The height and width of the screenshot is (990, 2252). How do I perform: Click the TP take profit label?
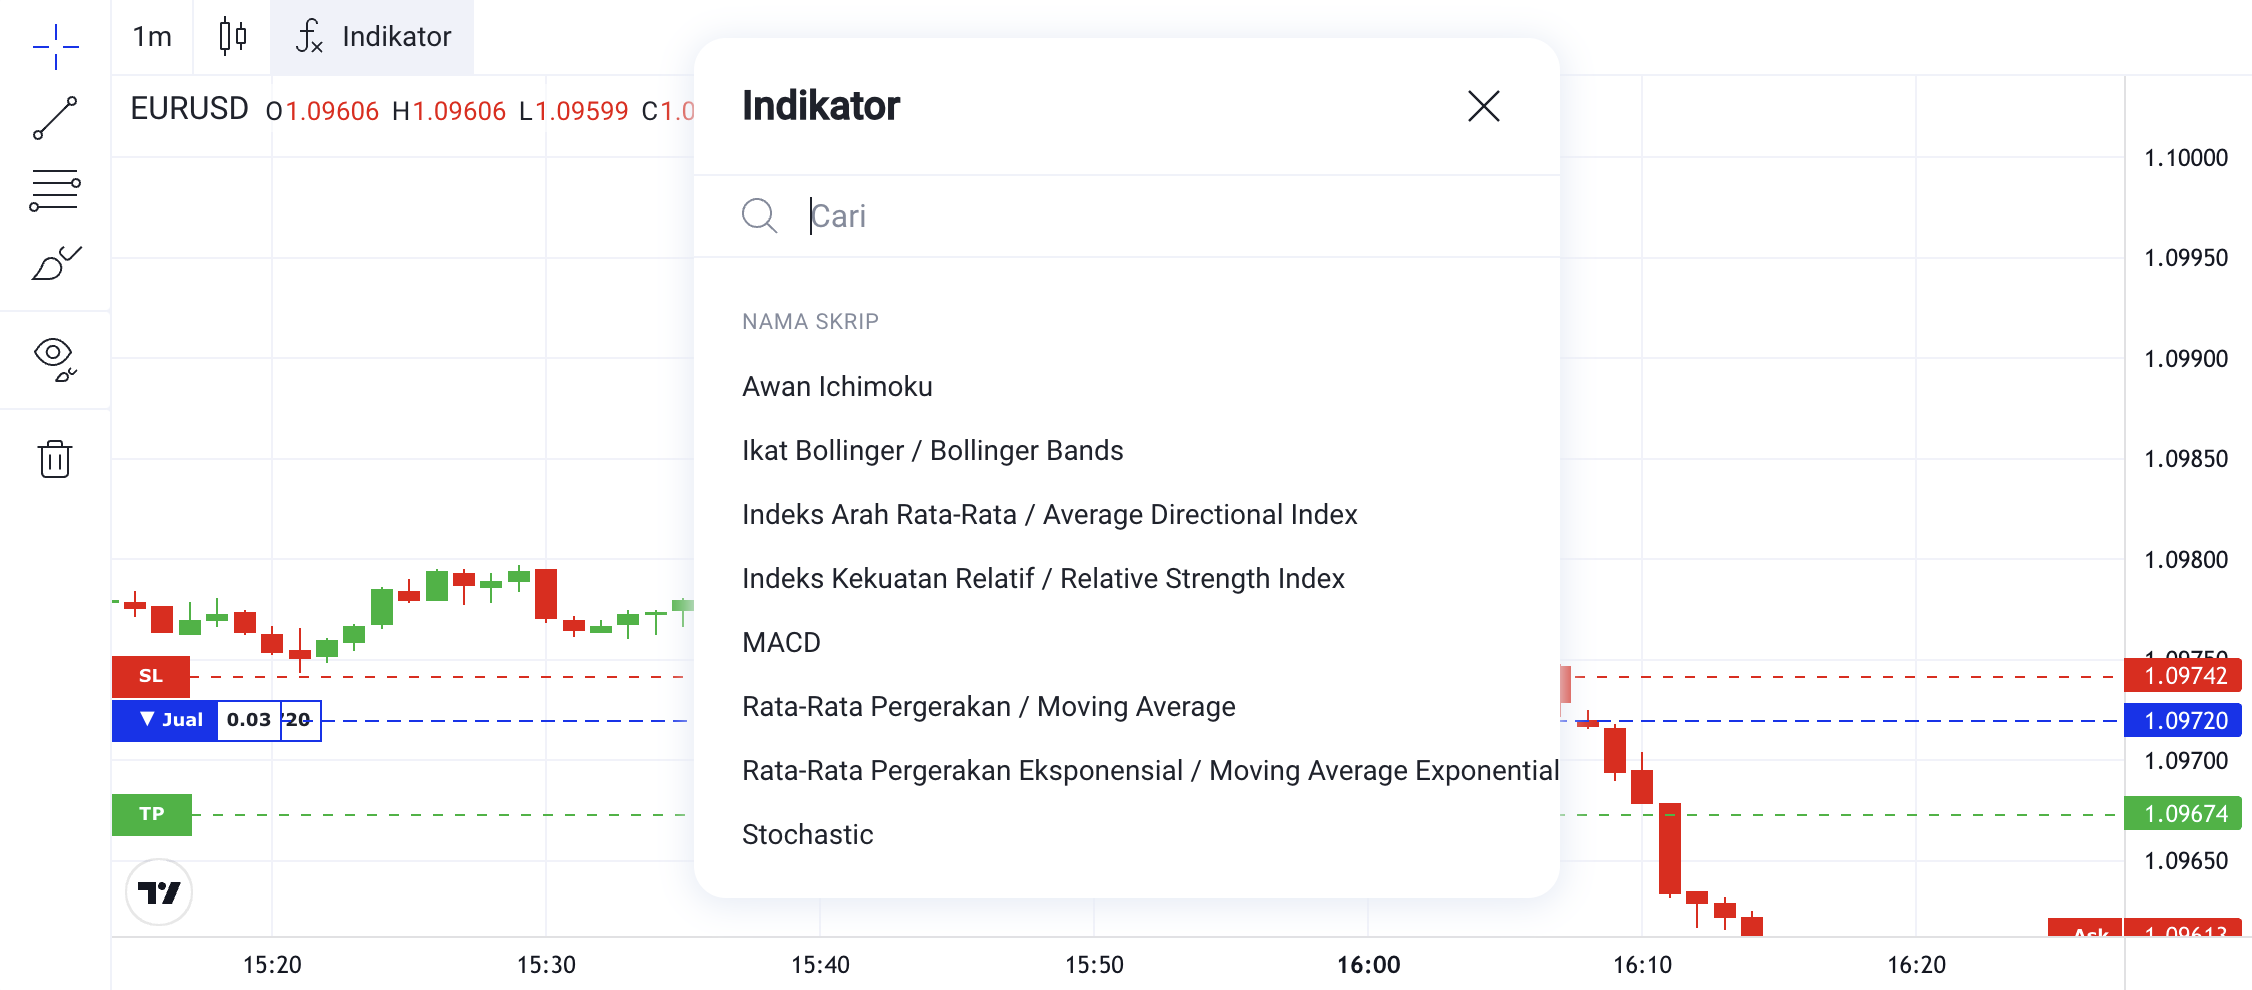(151, 814)
